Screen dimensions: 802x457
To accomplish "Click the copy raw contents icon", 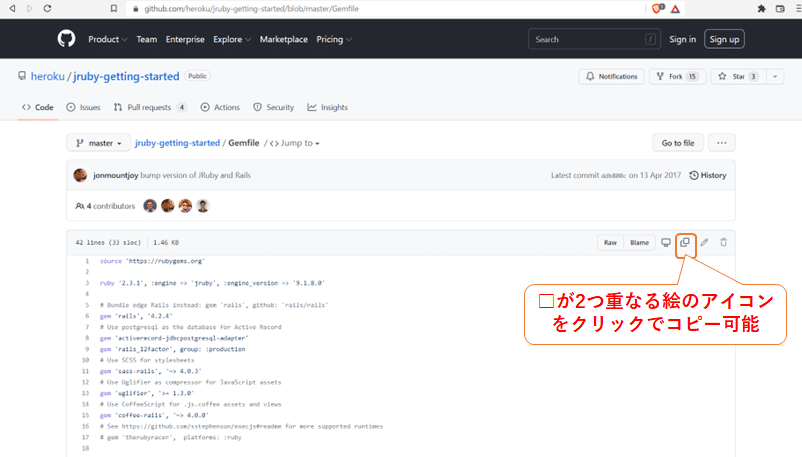I will click(x=685, y=243).
